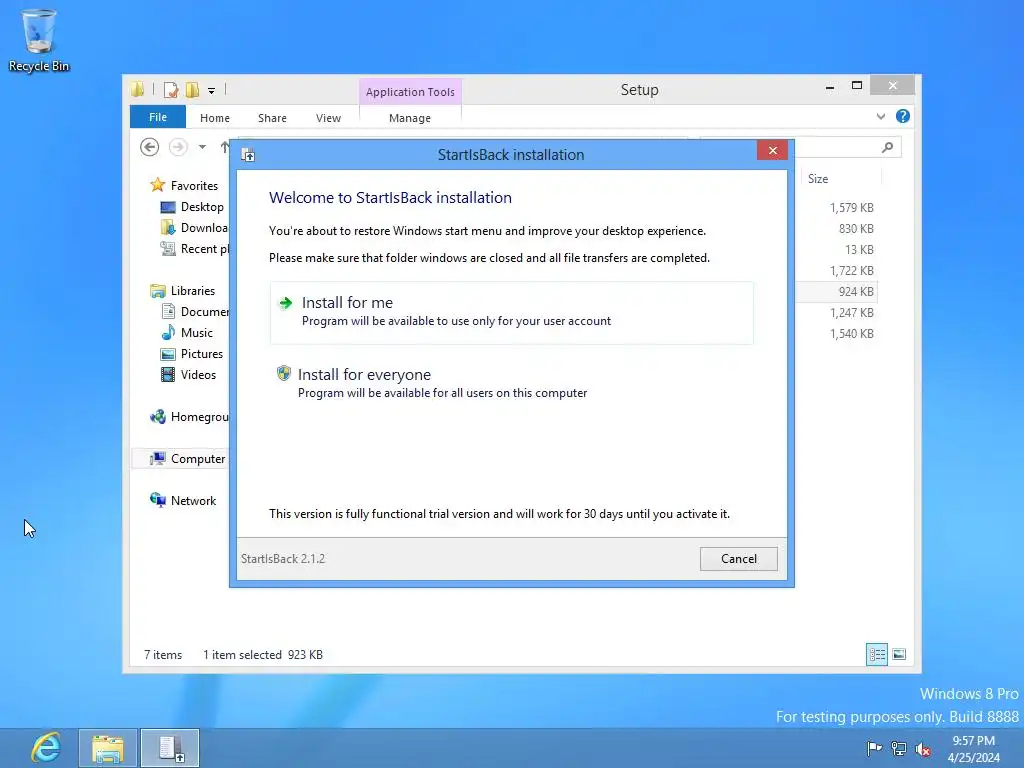This screenshot has width=1024, height=768.
Task: Click the shield icon beside Install for everyone
Action: coord(283,373)
